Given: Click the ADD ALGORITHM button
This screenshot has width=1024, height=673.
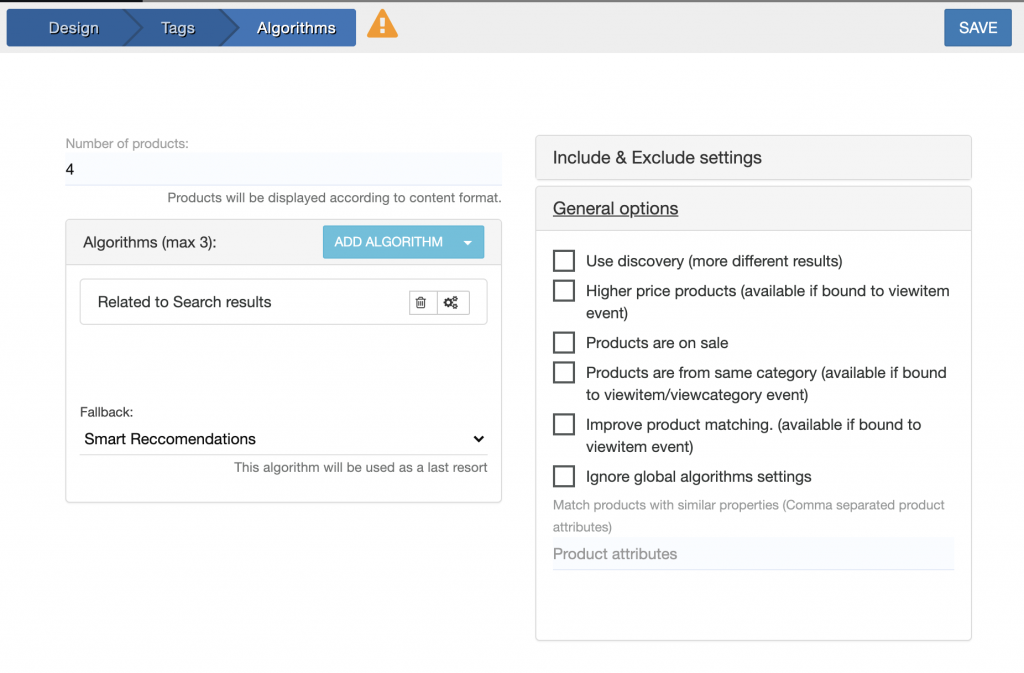Looking at the screenshot, I should (389, 242).
